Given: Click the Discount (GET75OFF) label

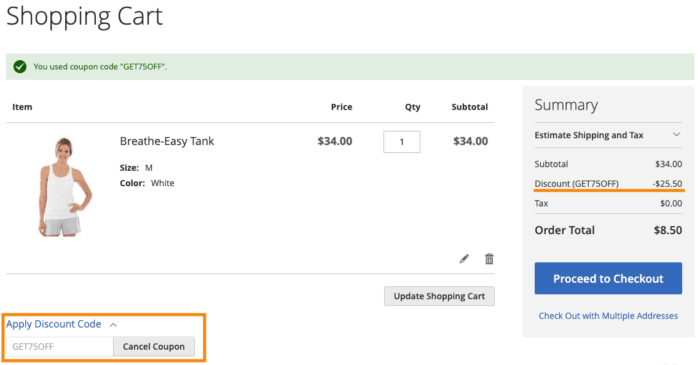Looking at the screenshot, I should [x=577, y=184].
